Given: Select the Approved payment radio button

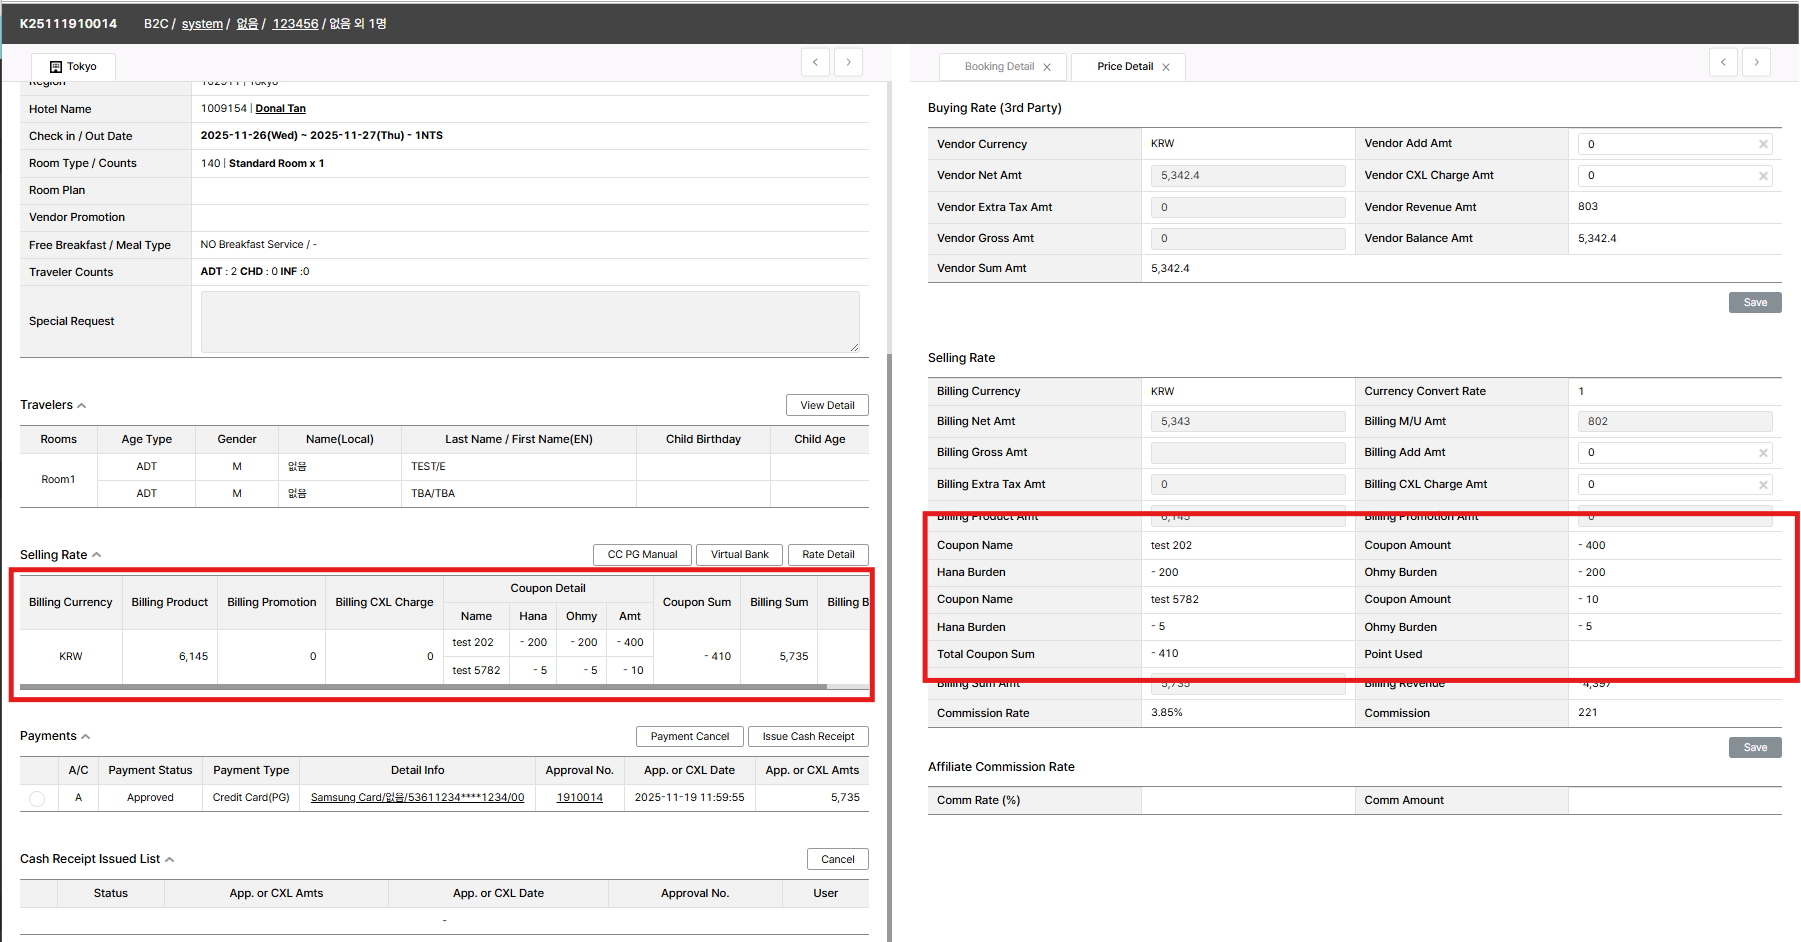Looking at the screenshot, I should [37, 798].
